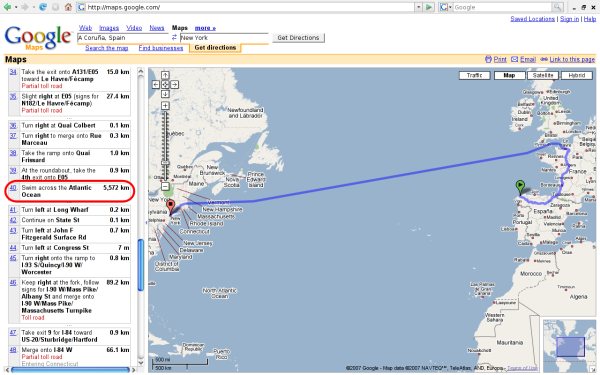Screen dimensions: 600x375
Task: Click the Get Directions button
Action: pyautogui.click(x=298, y=38)
